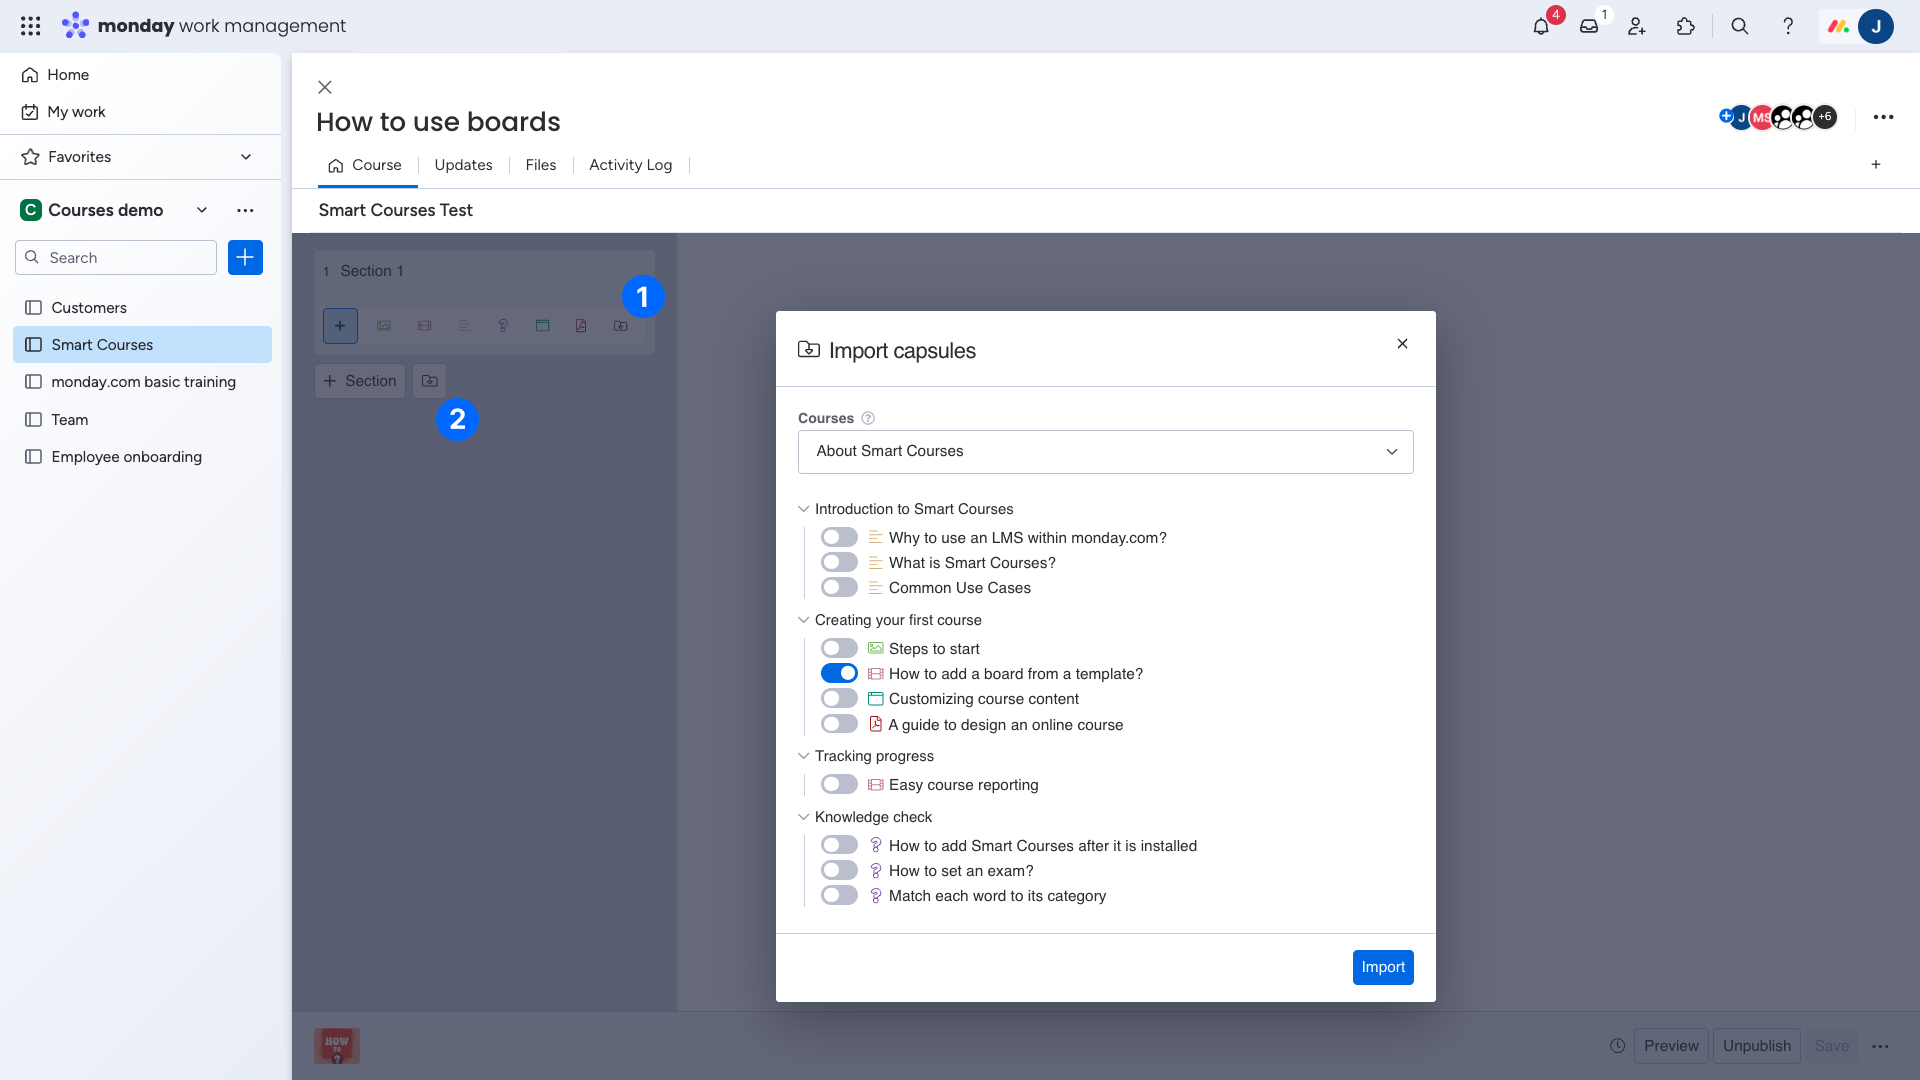Image resolution: width=1920 pixels, height=1080 pixels.
Task: Add a quiz question capsule in Section 1
Action: pos(503,325)
